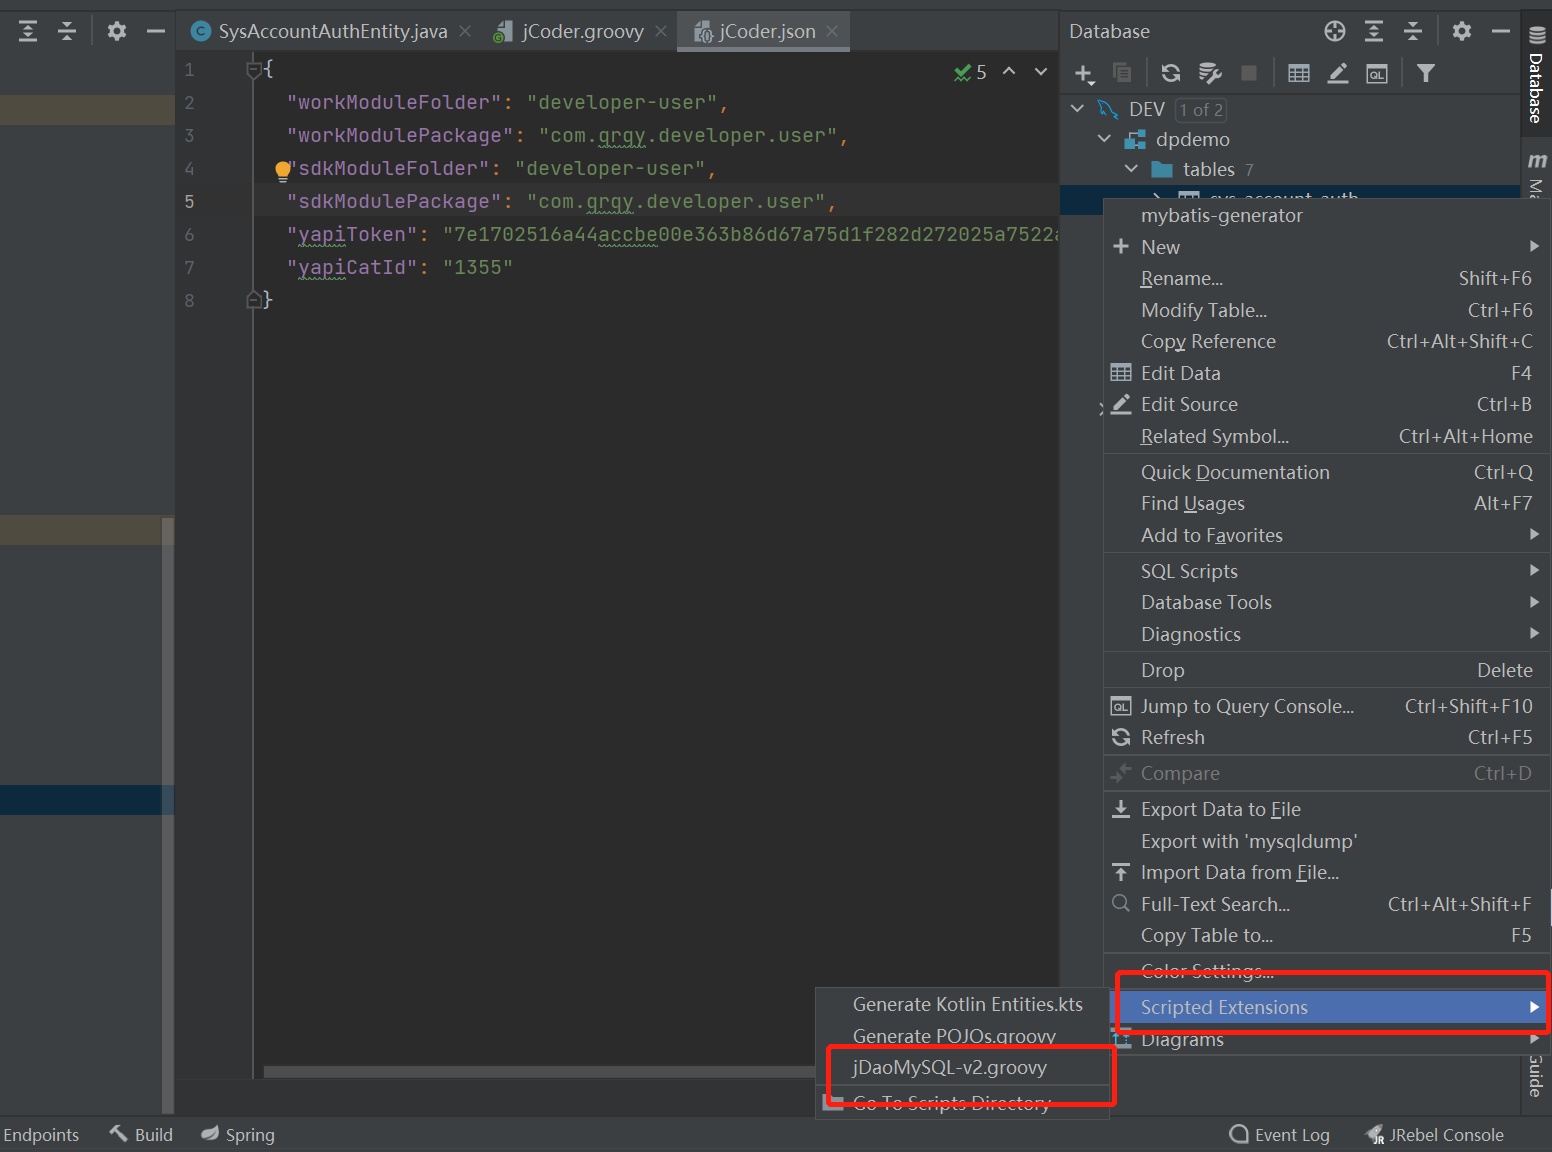The width and height of the screenshot is (1552, 1152).
Task: Refresh the Database panel
Action: pos(1171,73)
